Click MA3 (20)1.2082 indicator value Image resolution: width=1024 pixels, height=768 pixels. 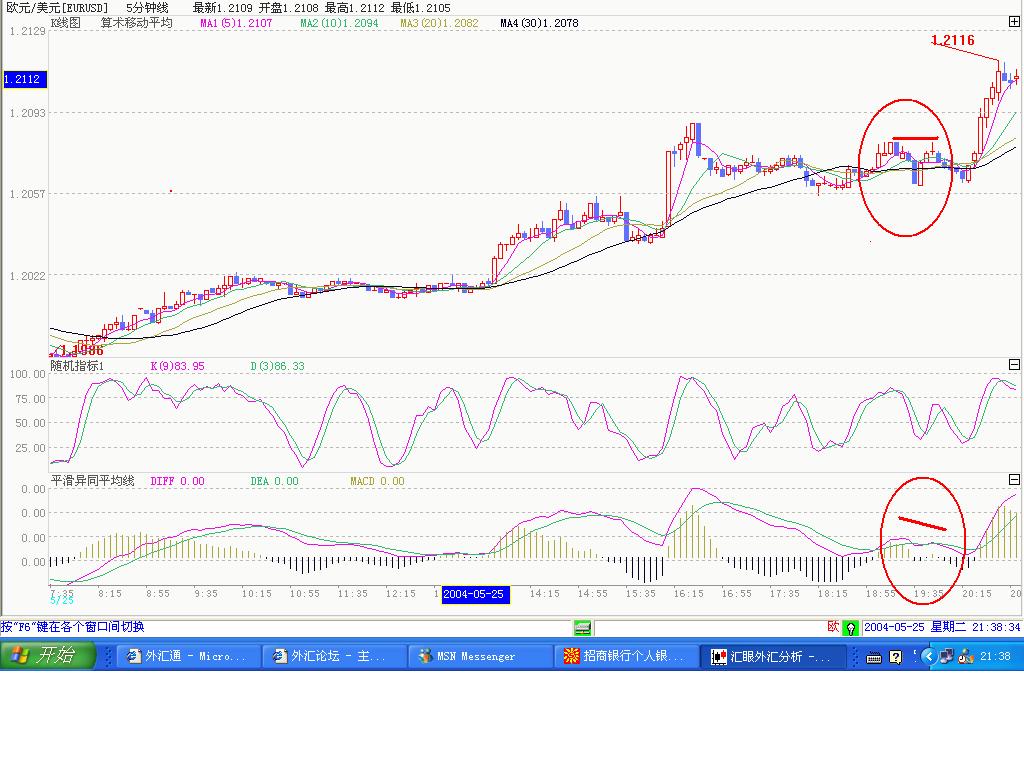tap(440, 23)
